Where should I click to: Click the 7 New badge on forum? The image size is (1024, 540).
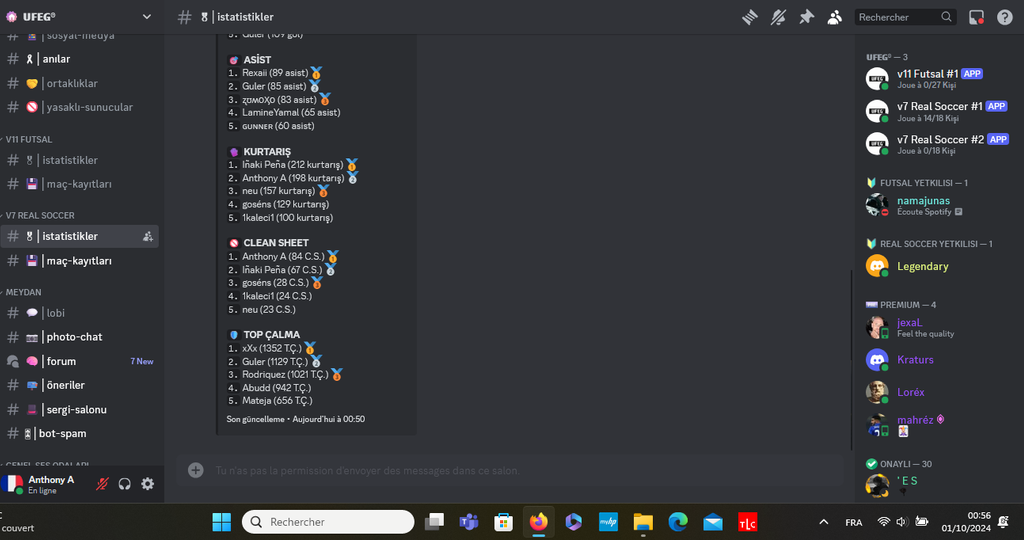coord(142,361)
